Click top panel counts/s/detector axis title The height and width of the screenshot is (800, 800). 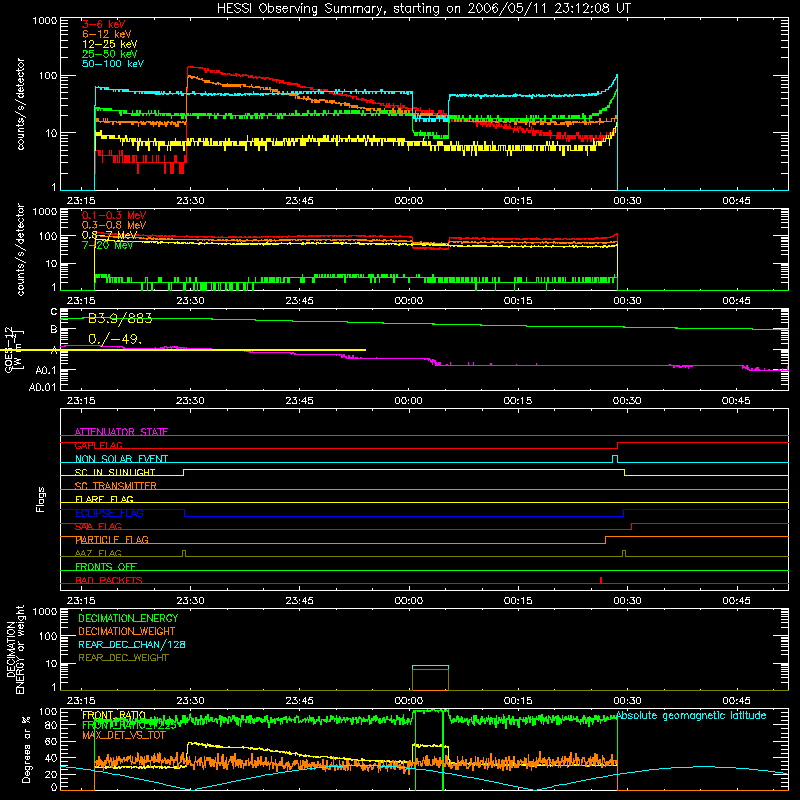coord(20,104)
